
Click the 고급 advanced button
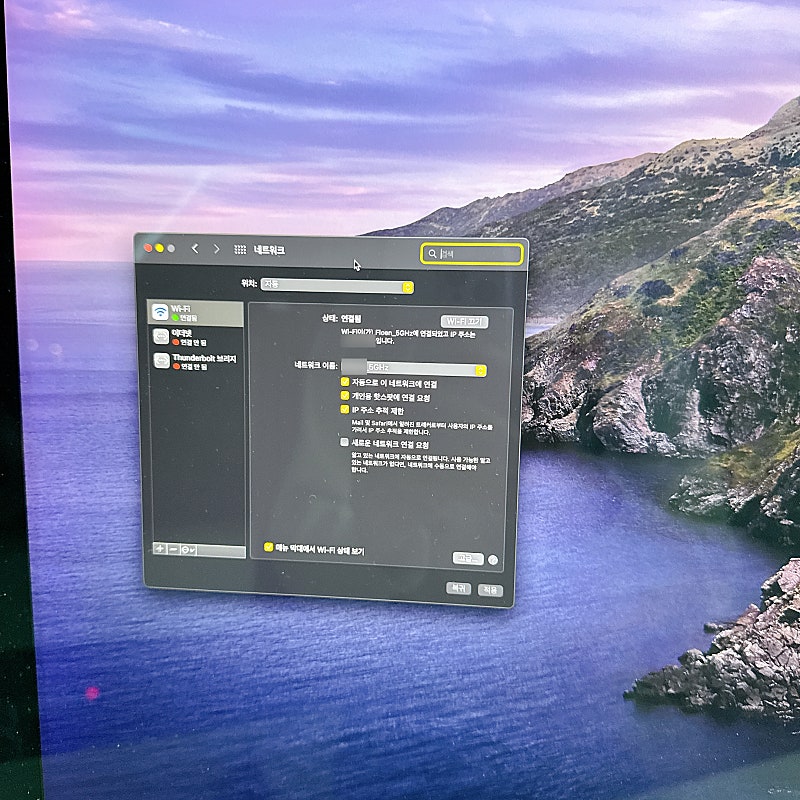tap(467, 559)
